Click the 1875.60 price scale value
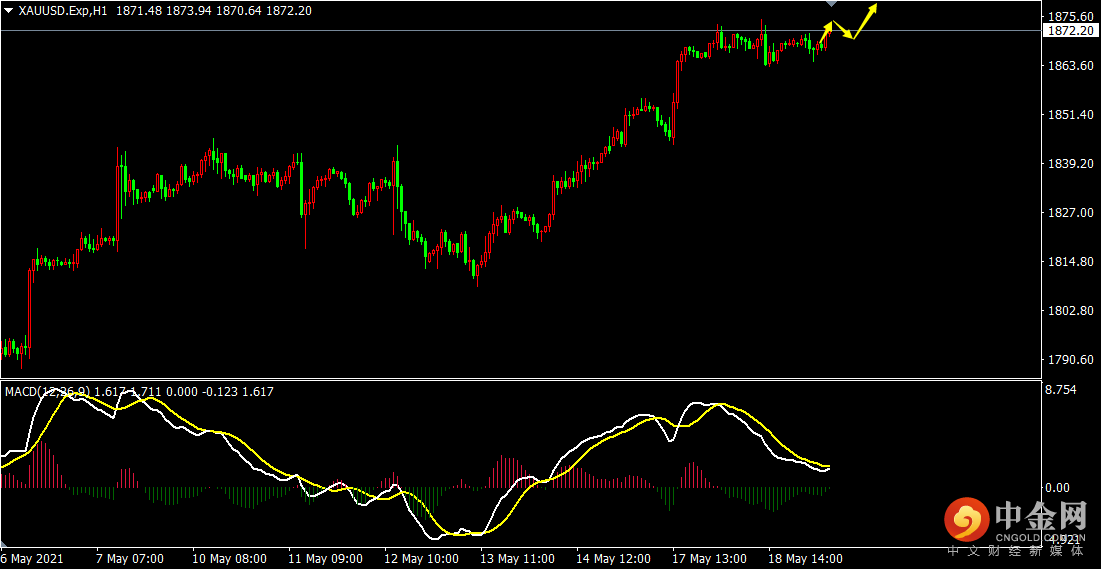This screenshot has height=569, width=1101. coord(1069,17)
